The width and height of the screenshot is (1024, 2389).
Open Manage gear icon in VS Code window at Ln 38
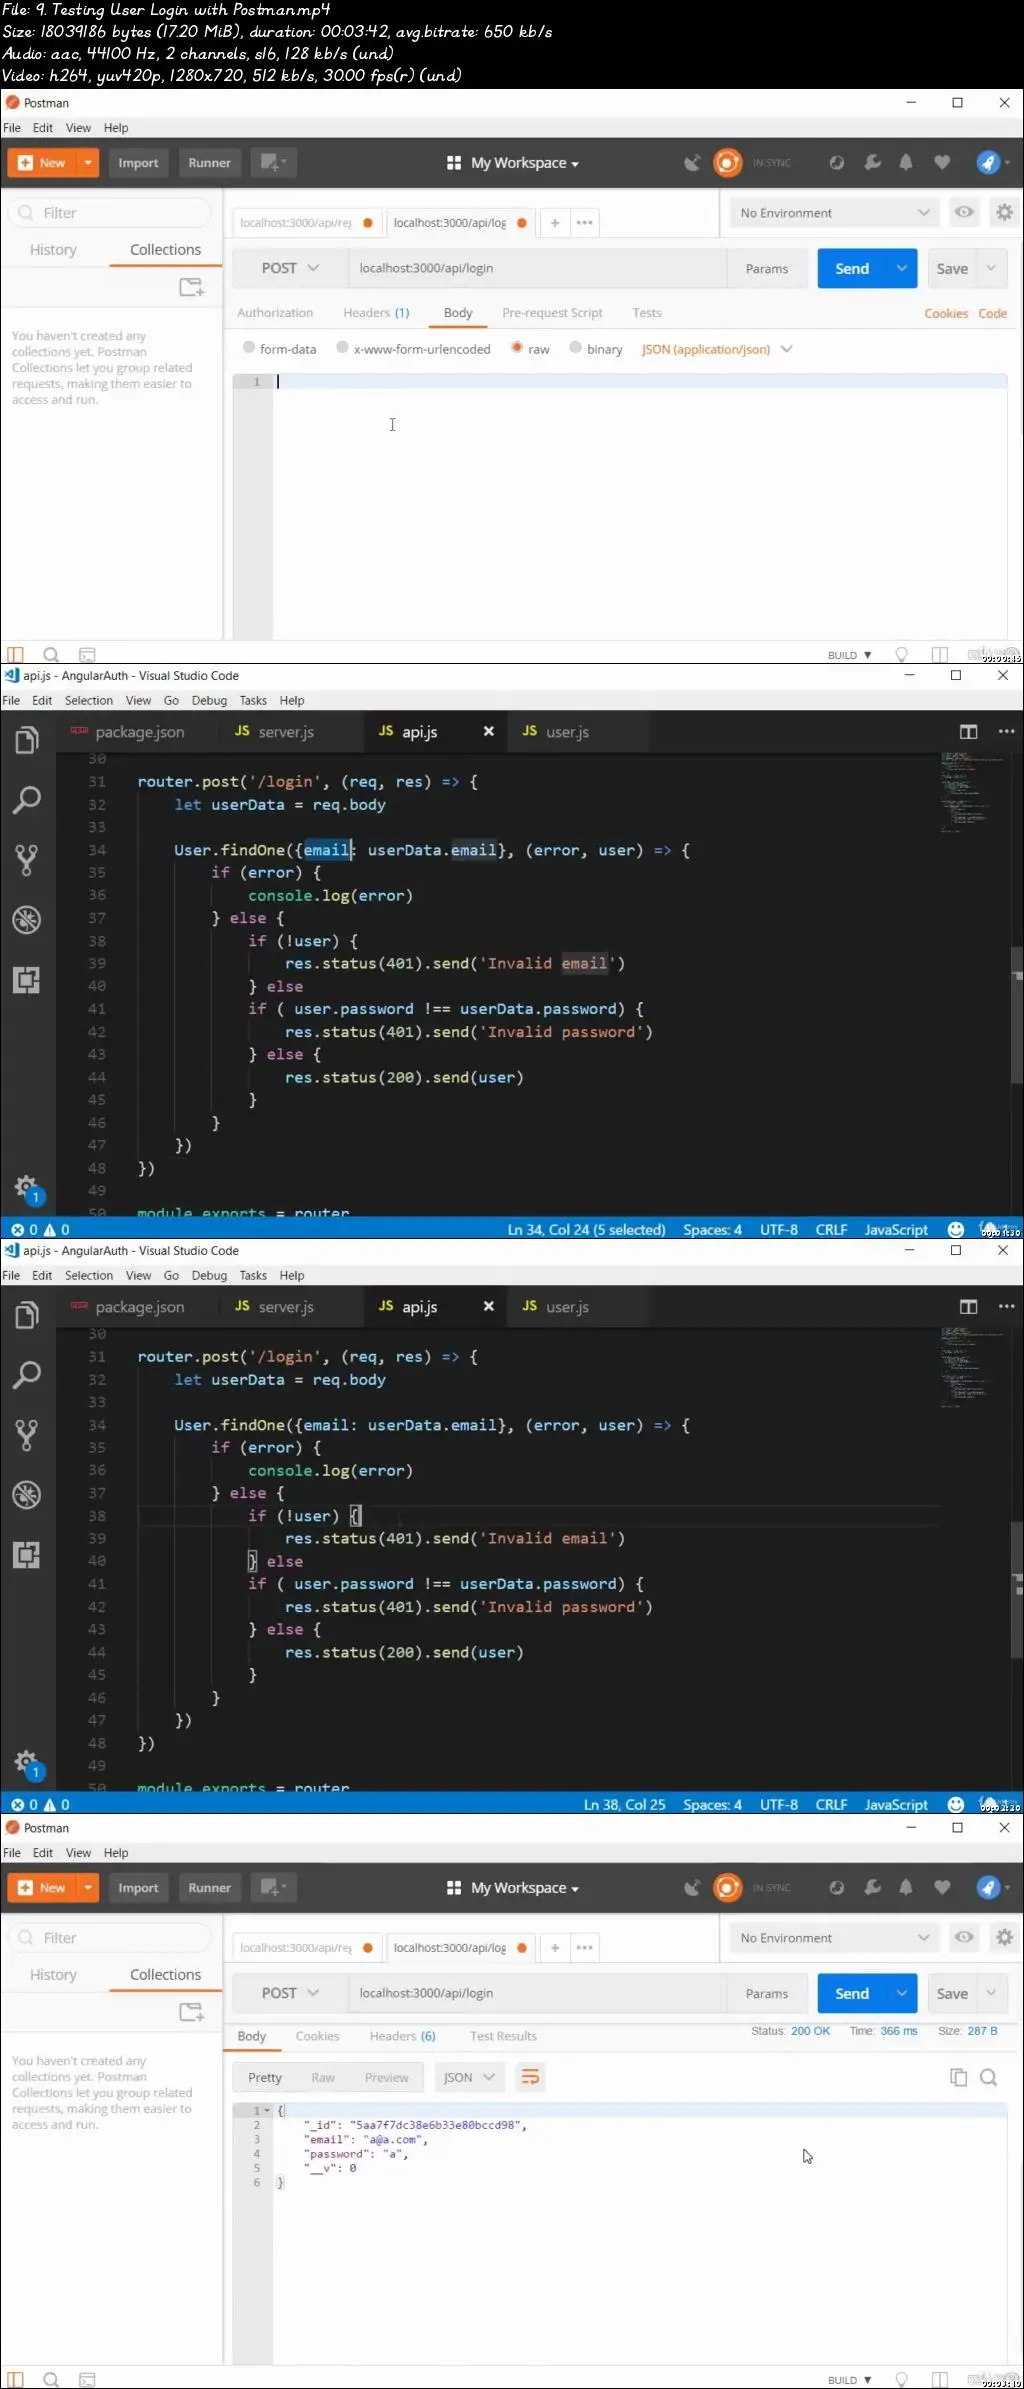click(27, 1764)
